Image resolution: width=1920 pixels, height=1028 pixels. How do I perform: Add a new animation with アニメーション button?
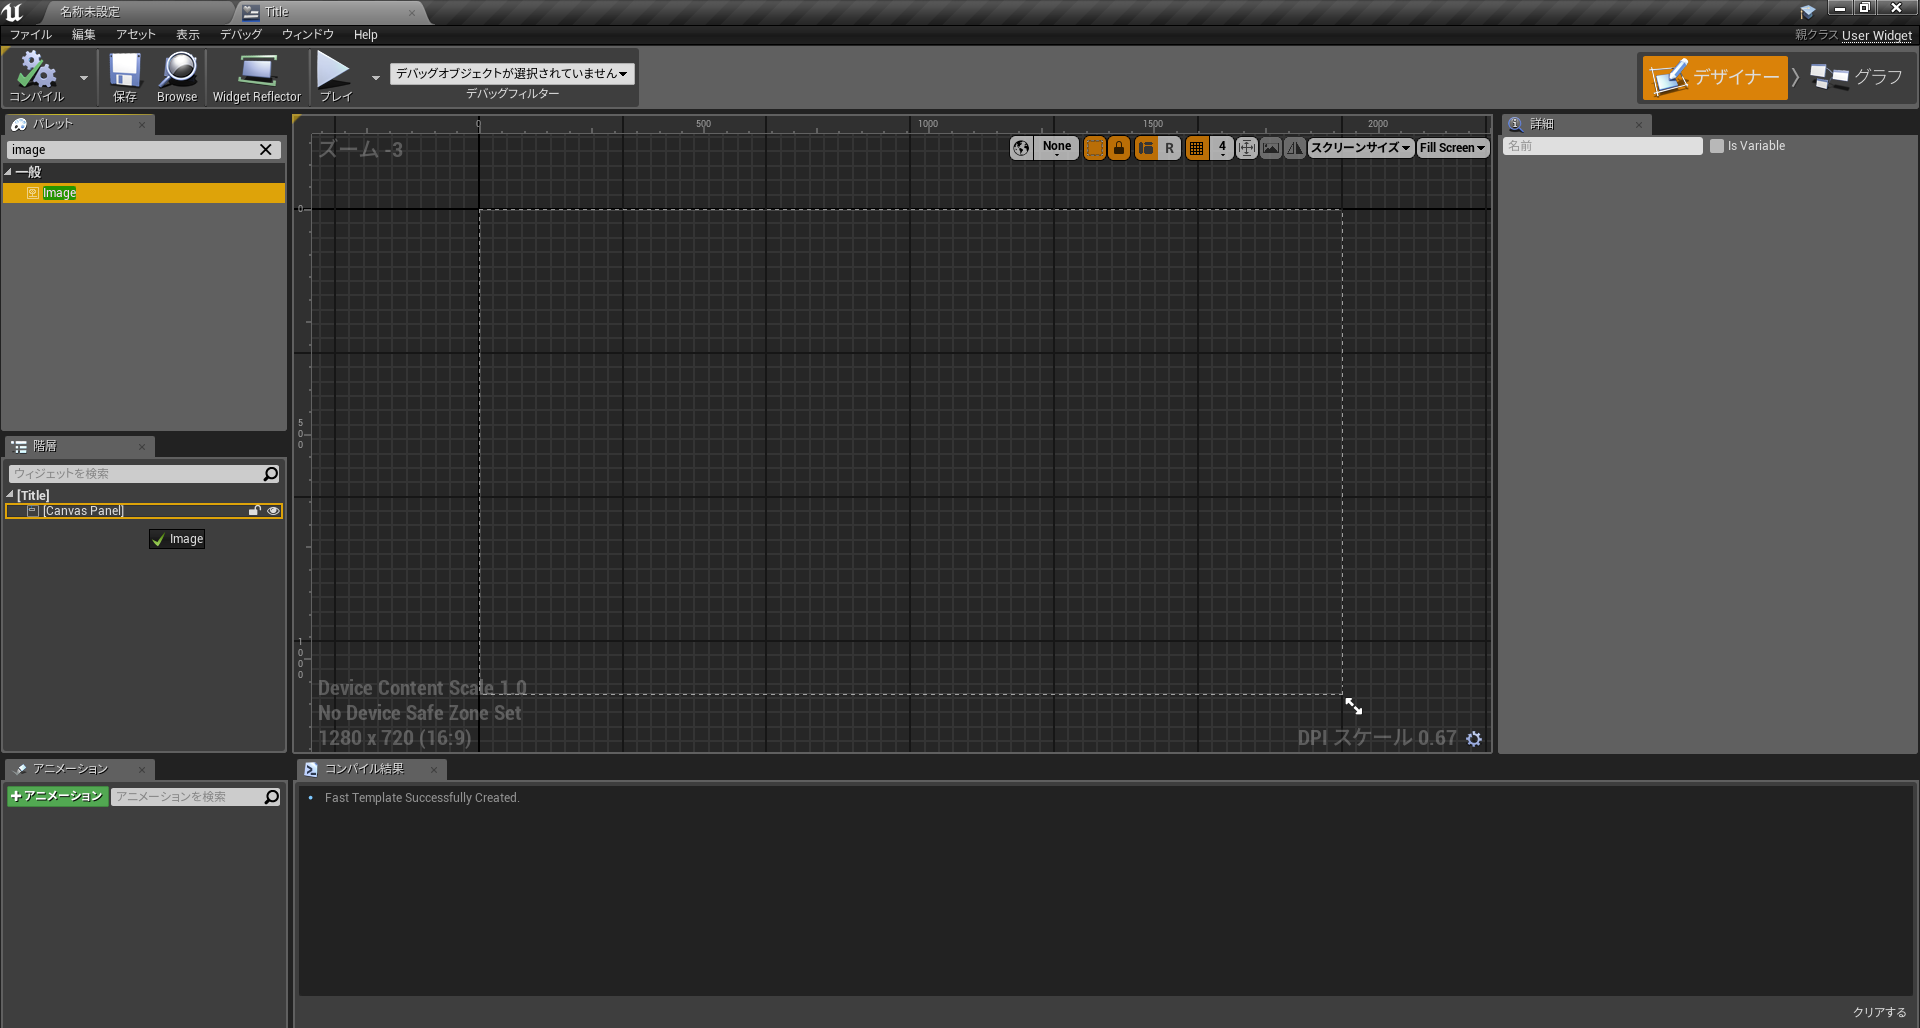[x=57, y=796]
